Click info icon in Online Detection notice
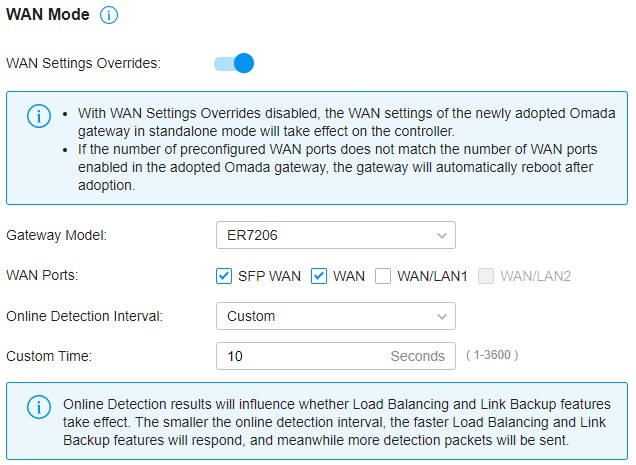 (39, 407)
